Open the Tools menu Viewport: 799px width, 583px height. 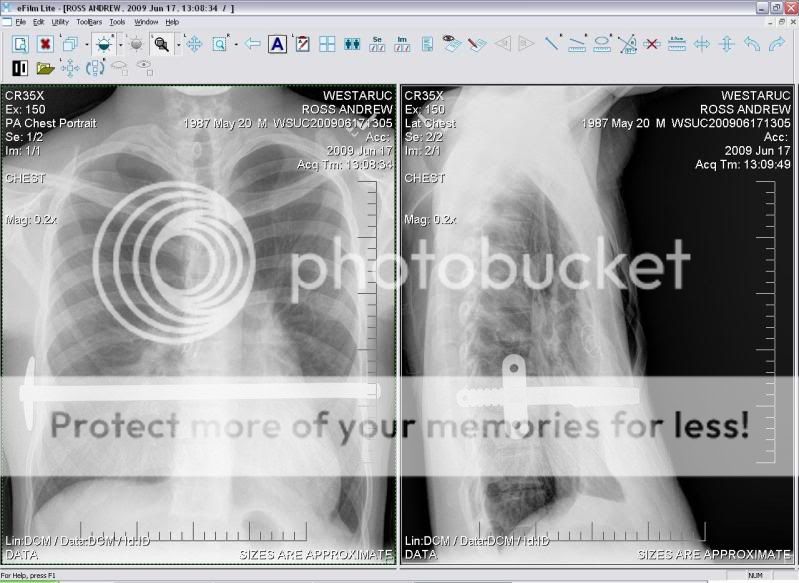tap(117, 22)
